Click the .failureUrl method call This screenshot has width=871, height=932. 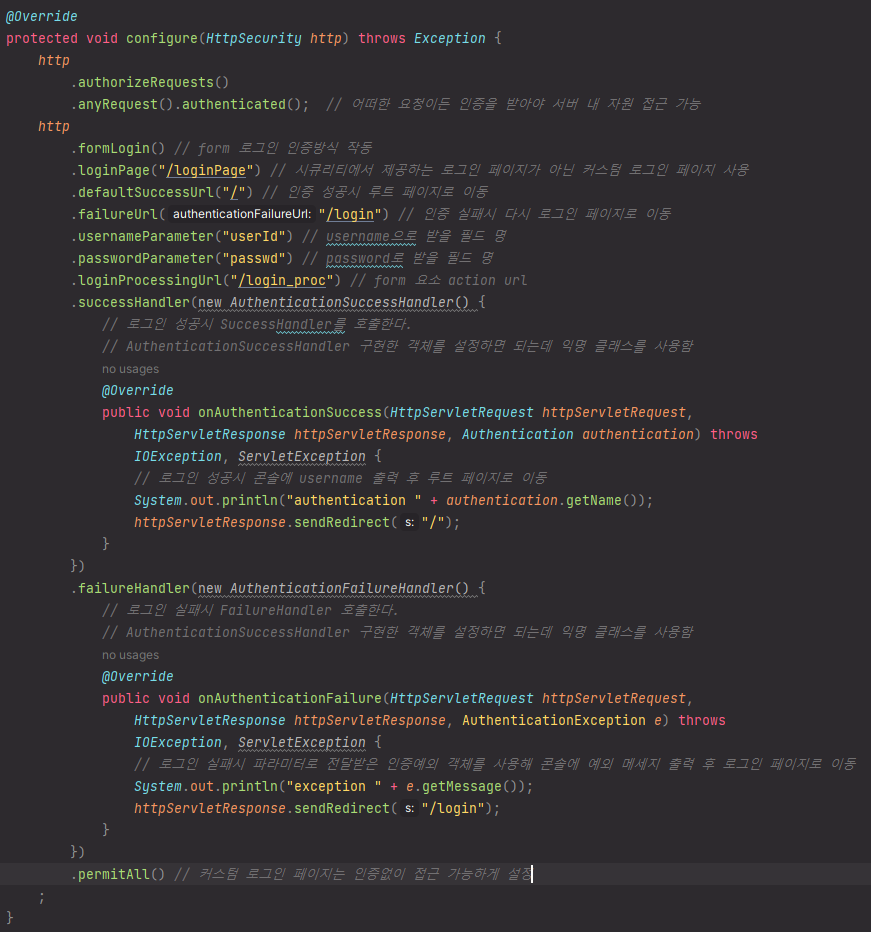[x=118, y=215]
